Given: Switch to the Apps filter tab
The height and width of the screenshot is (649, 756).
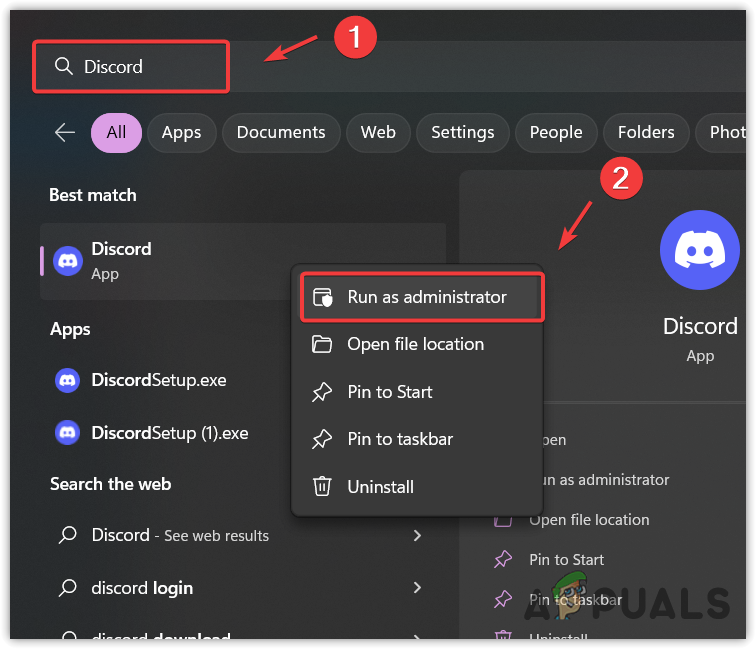Looking at the screenshot, I should pyautogui.click(x=181, y=133).
